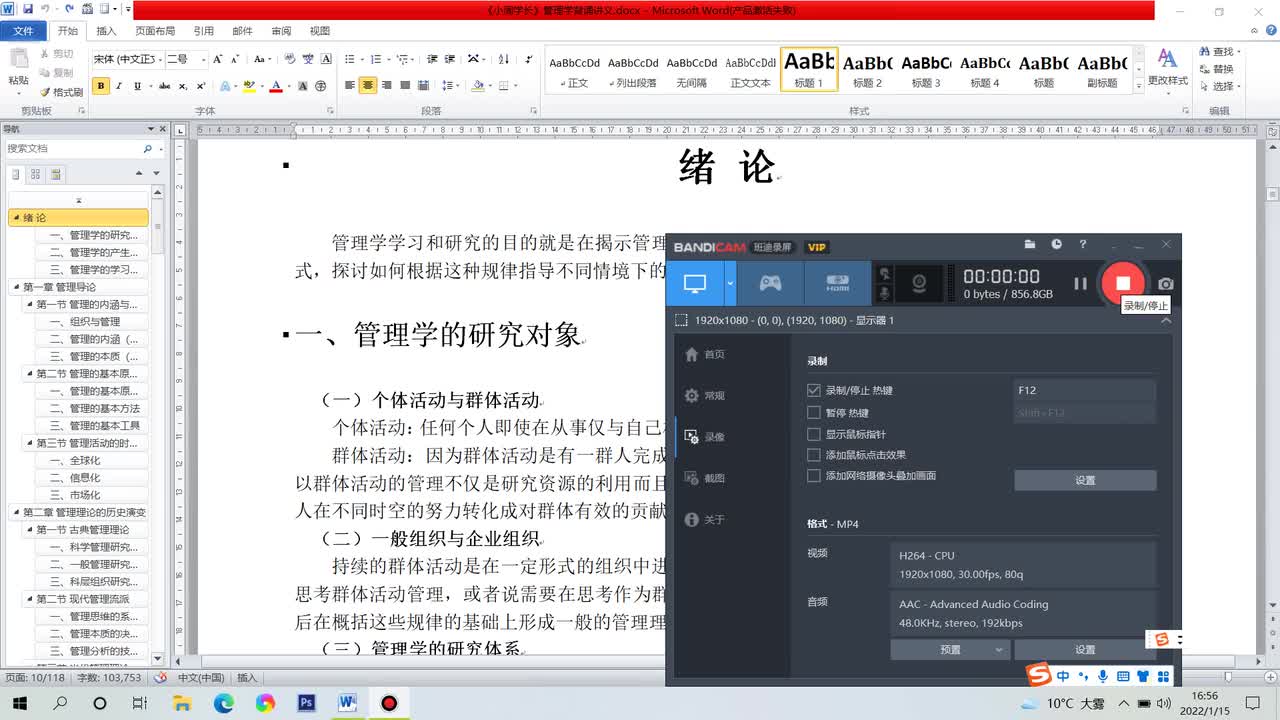Apply the 标题 1 heading style

(808, 70)
